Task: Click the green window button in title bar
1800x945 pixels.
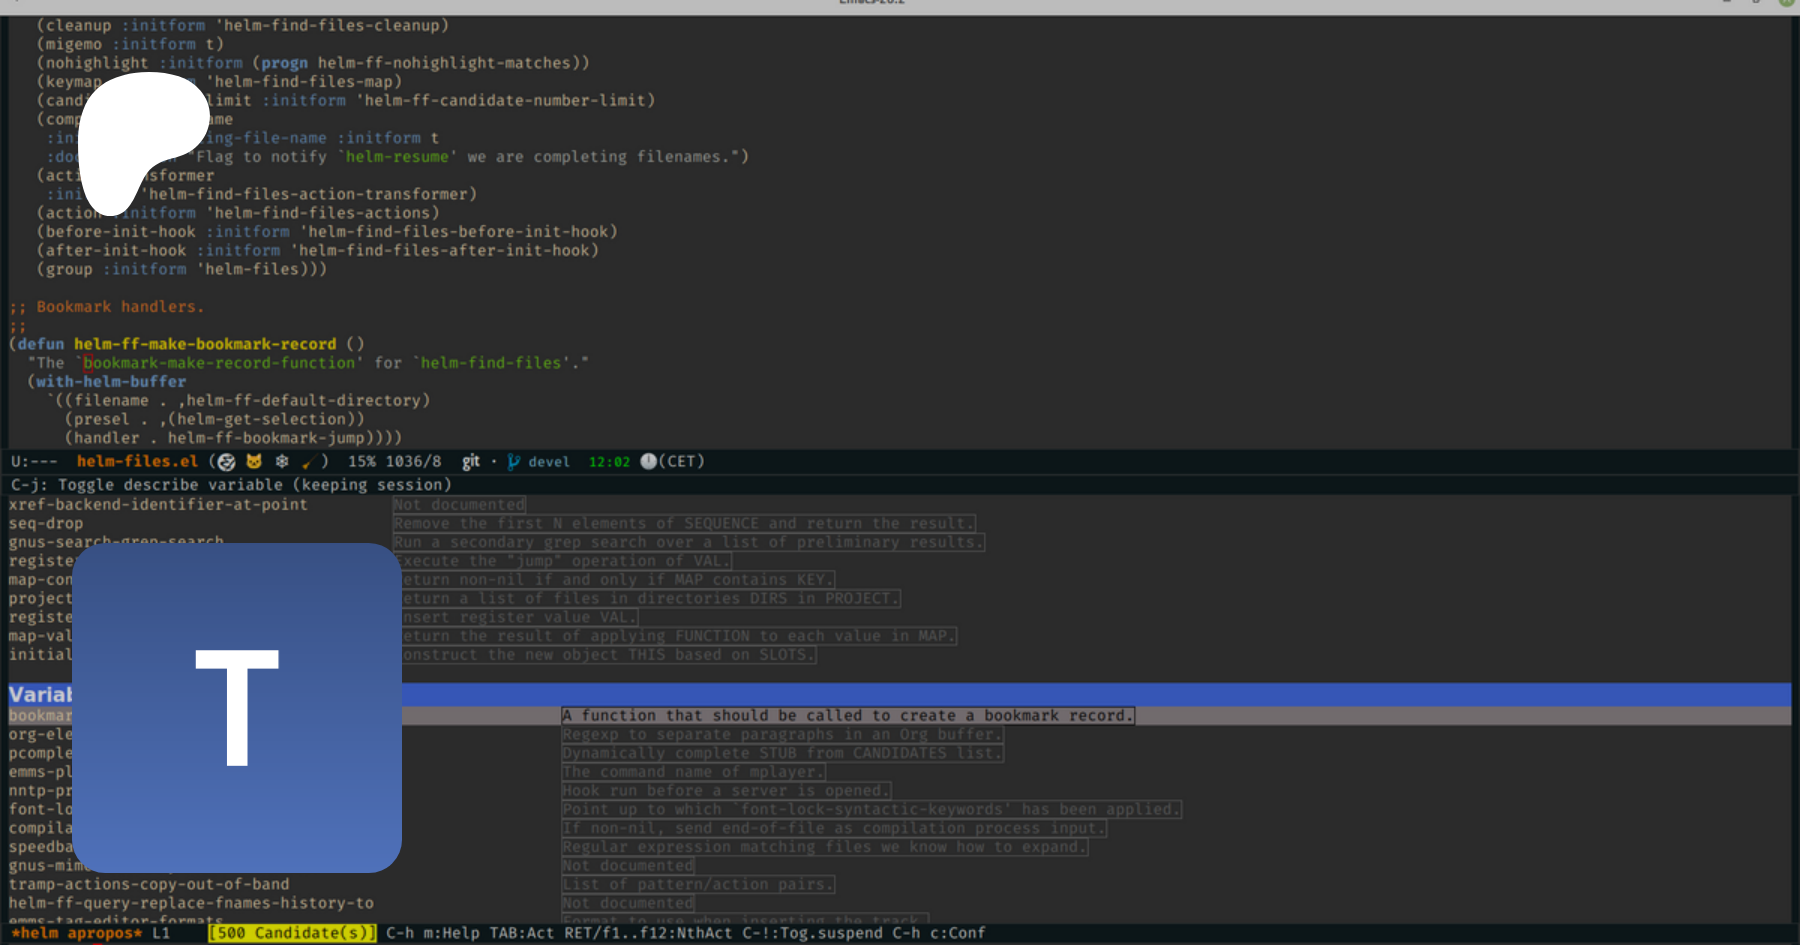Action: (1786, 3)
